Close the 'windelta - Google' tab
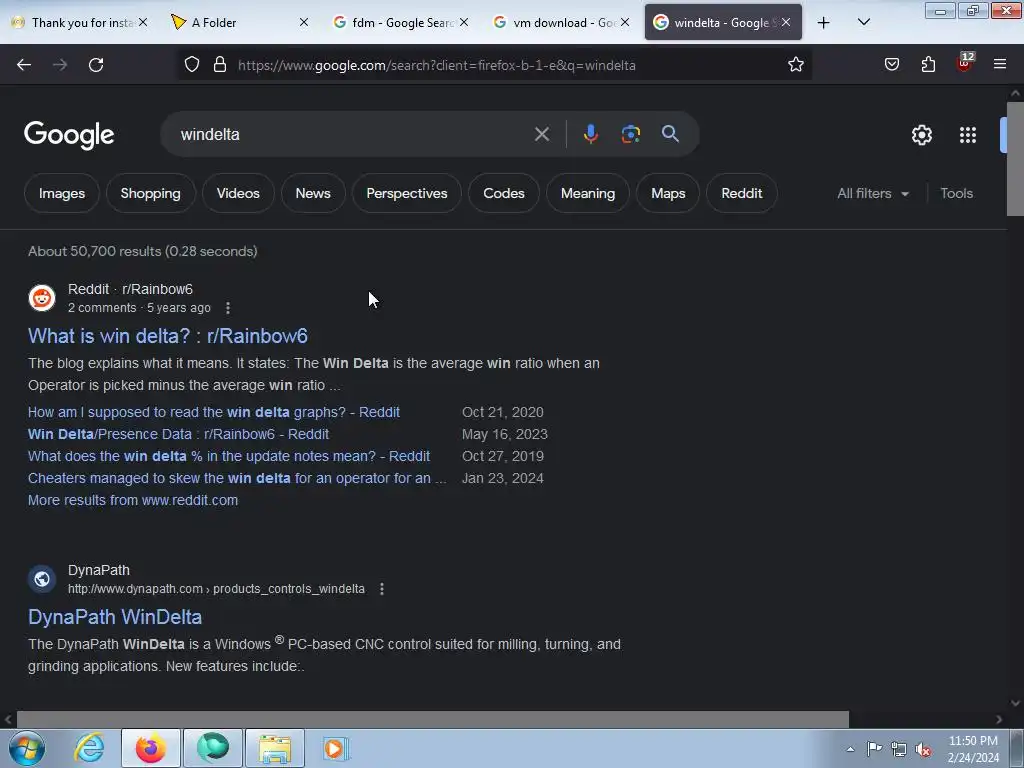 (786, 23)
